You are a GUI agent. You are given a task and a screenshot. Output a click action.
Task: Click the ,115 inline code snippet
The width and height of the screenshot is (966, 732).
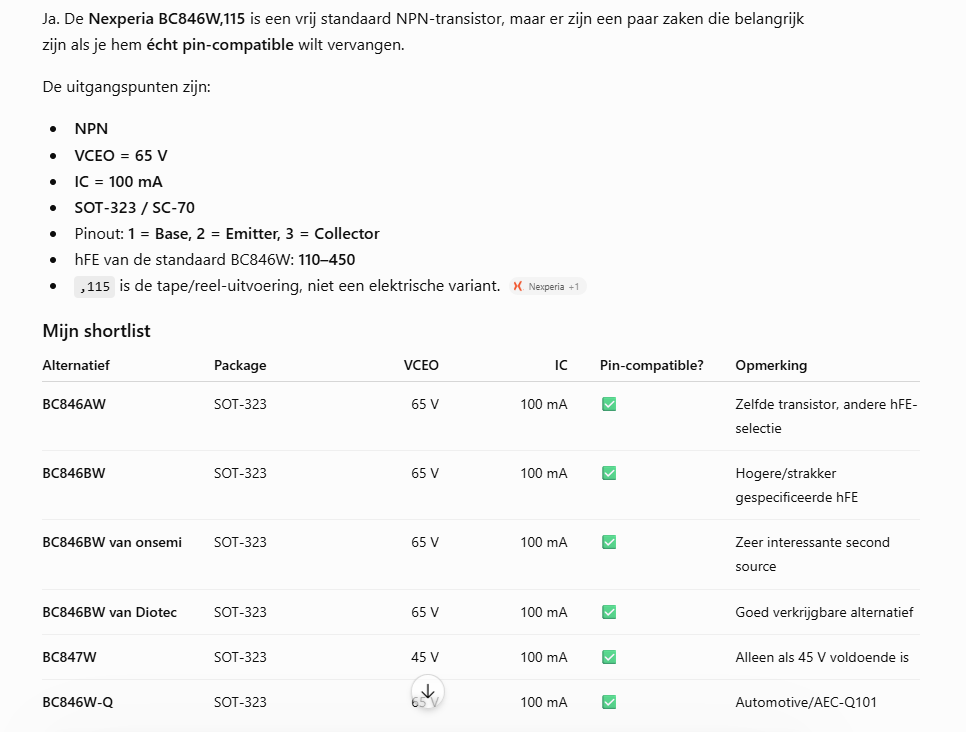94,287
